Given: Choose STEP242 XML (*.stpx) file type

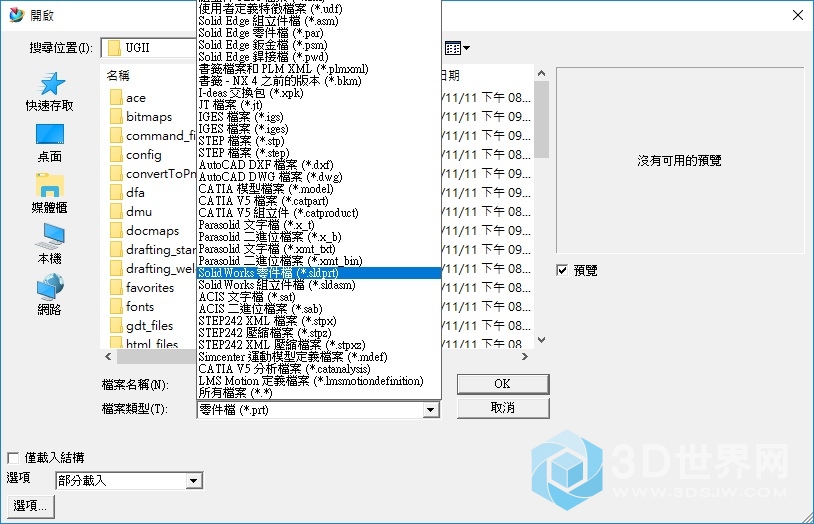Looking at the screenshot, I should click(319, 320).
